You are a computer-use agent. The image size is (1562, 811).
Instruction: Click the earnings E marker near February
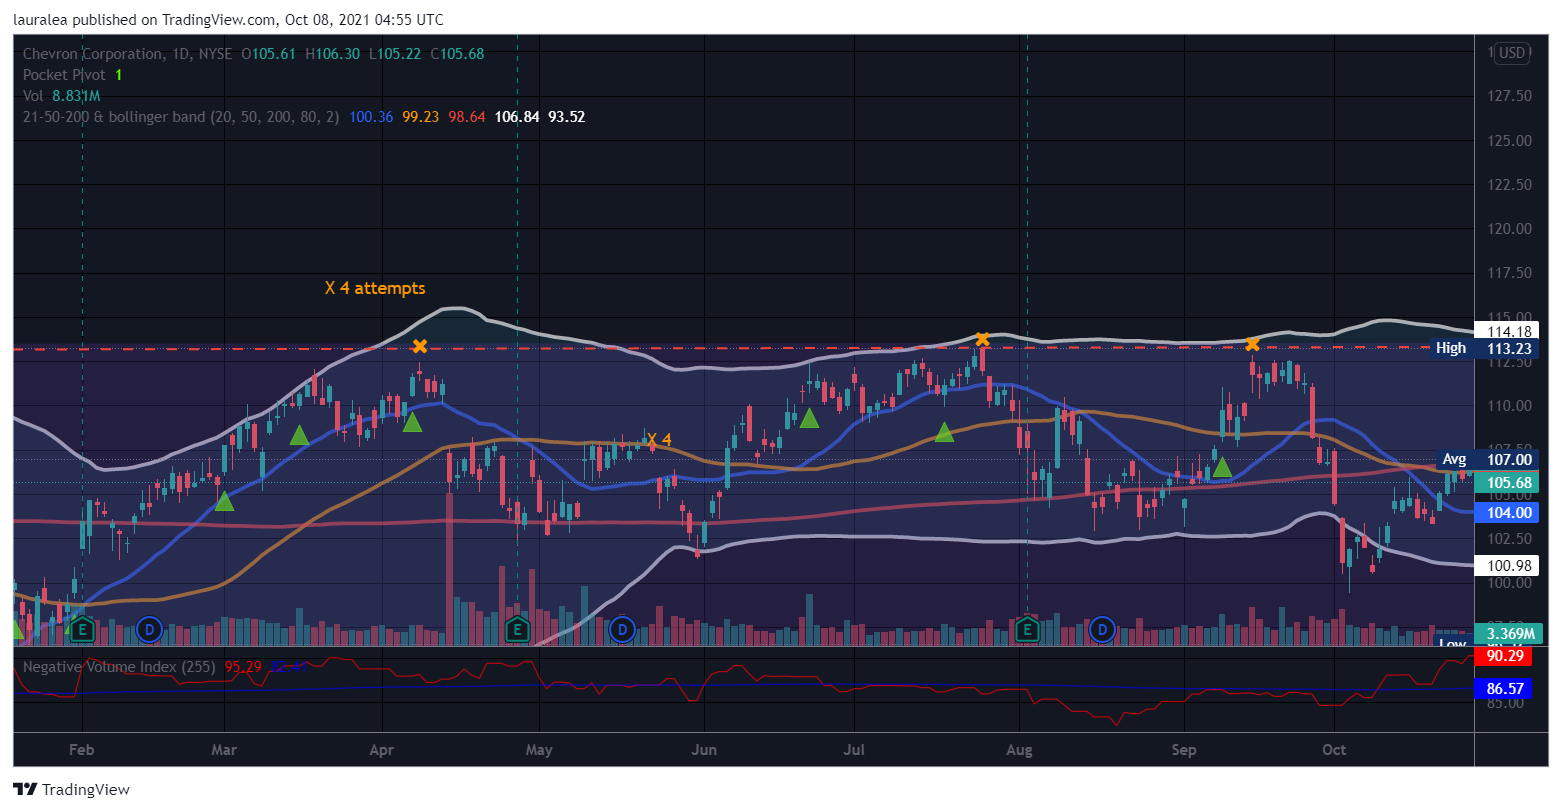pos(83,629)
